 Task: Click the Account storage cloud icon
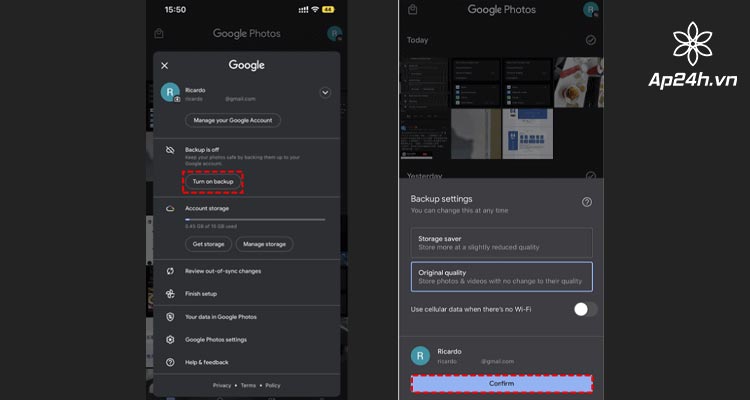pos(170,209)
